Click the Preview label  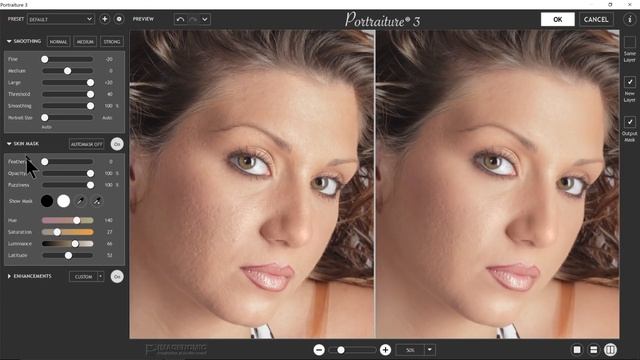[143, 19]
